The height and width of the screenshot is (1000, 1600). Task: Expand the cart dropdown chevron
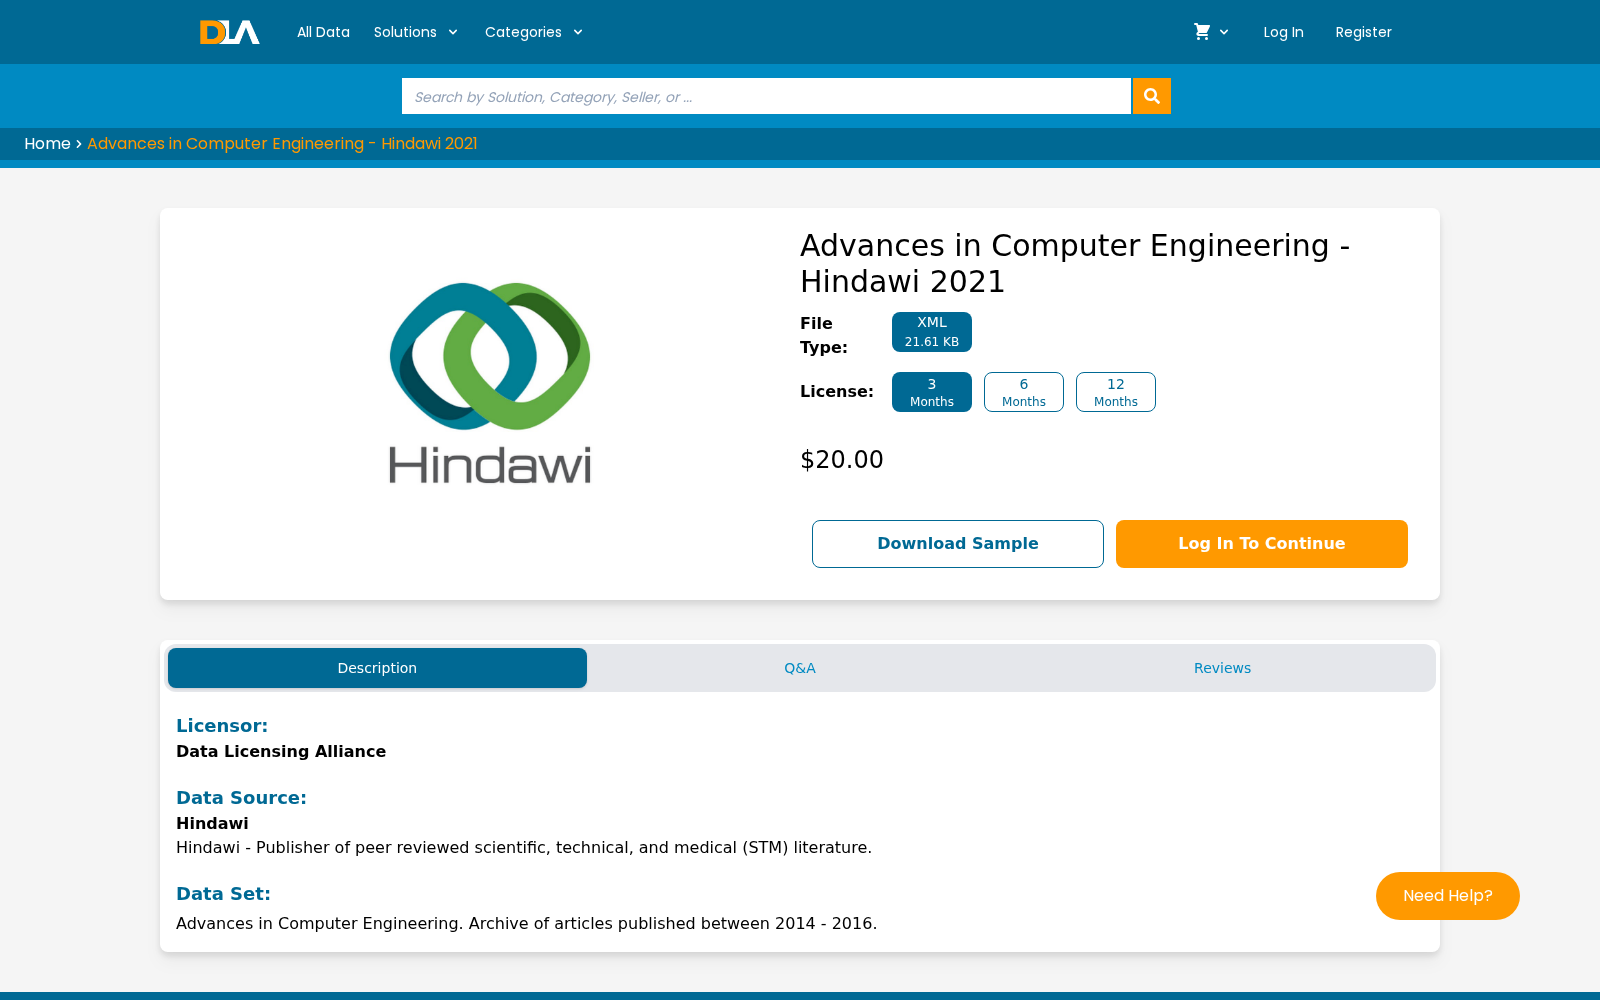(x=1224, y=32)
